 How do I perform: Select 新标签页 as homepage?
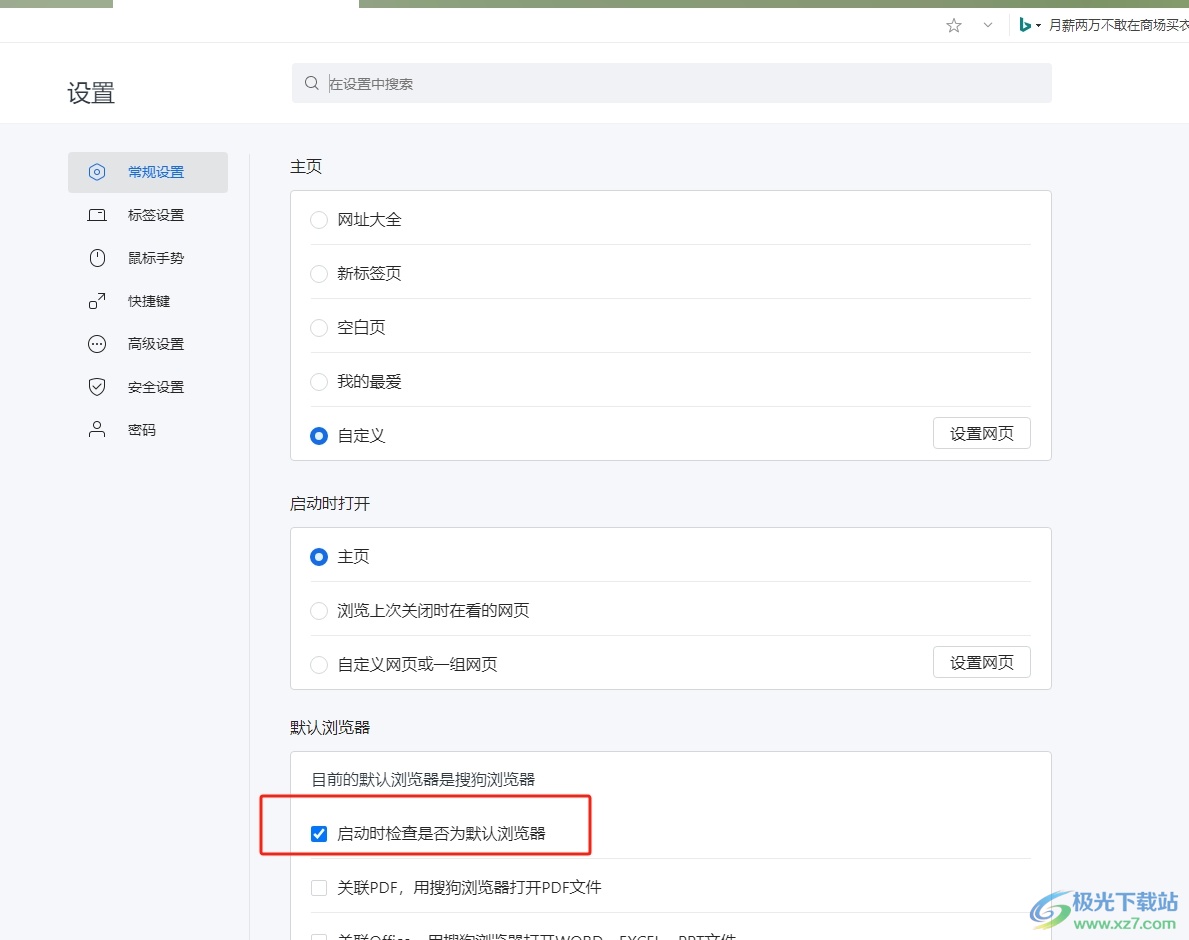pos(319,274)
